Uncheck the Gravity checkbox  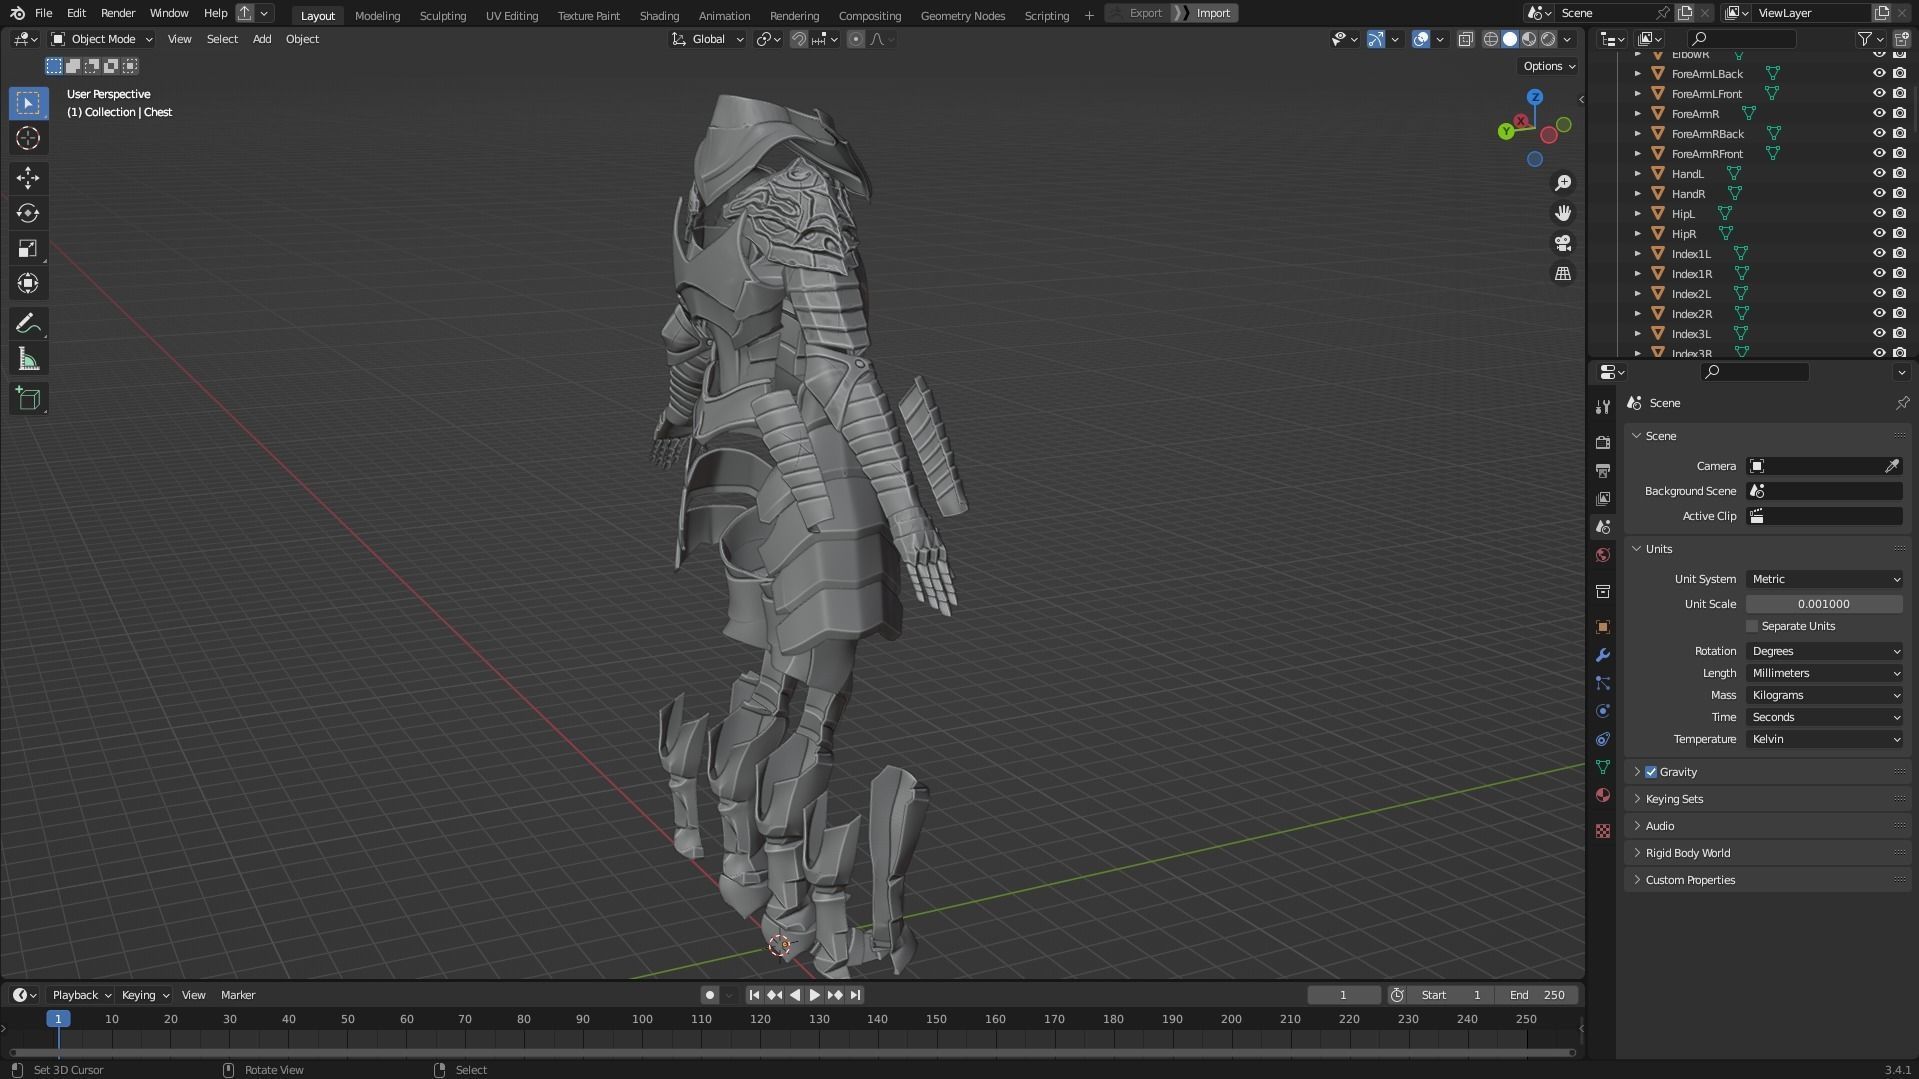point(1651,772)
